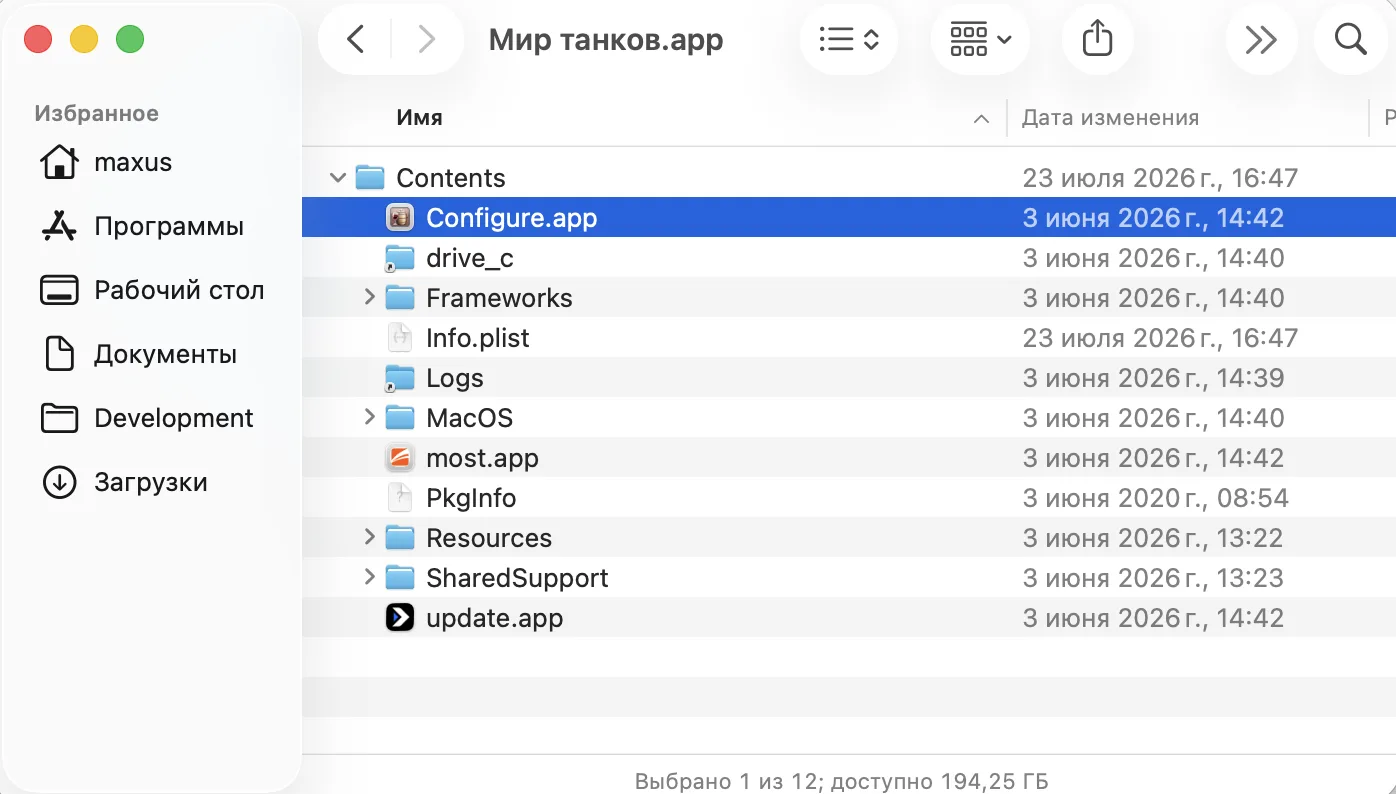The image size is (1396, 794).
Task: Expand the MacOS folder
Action: pos(369,417)
